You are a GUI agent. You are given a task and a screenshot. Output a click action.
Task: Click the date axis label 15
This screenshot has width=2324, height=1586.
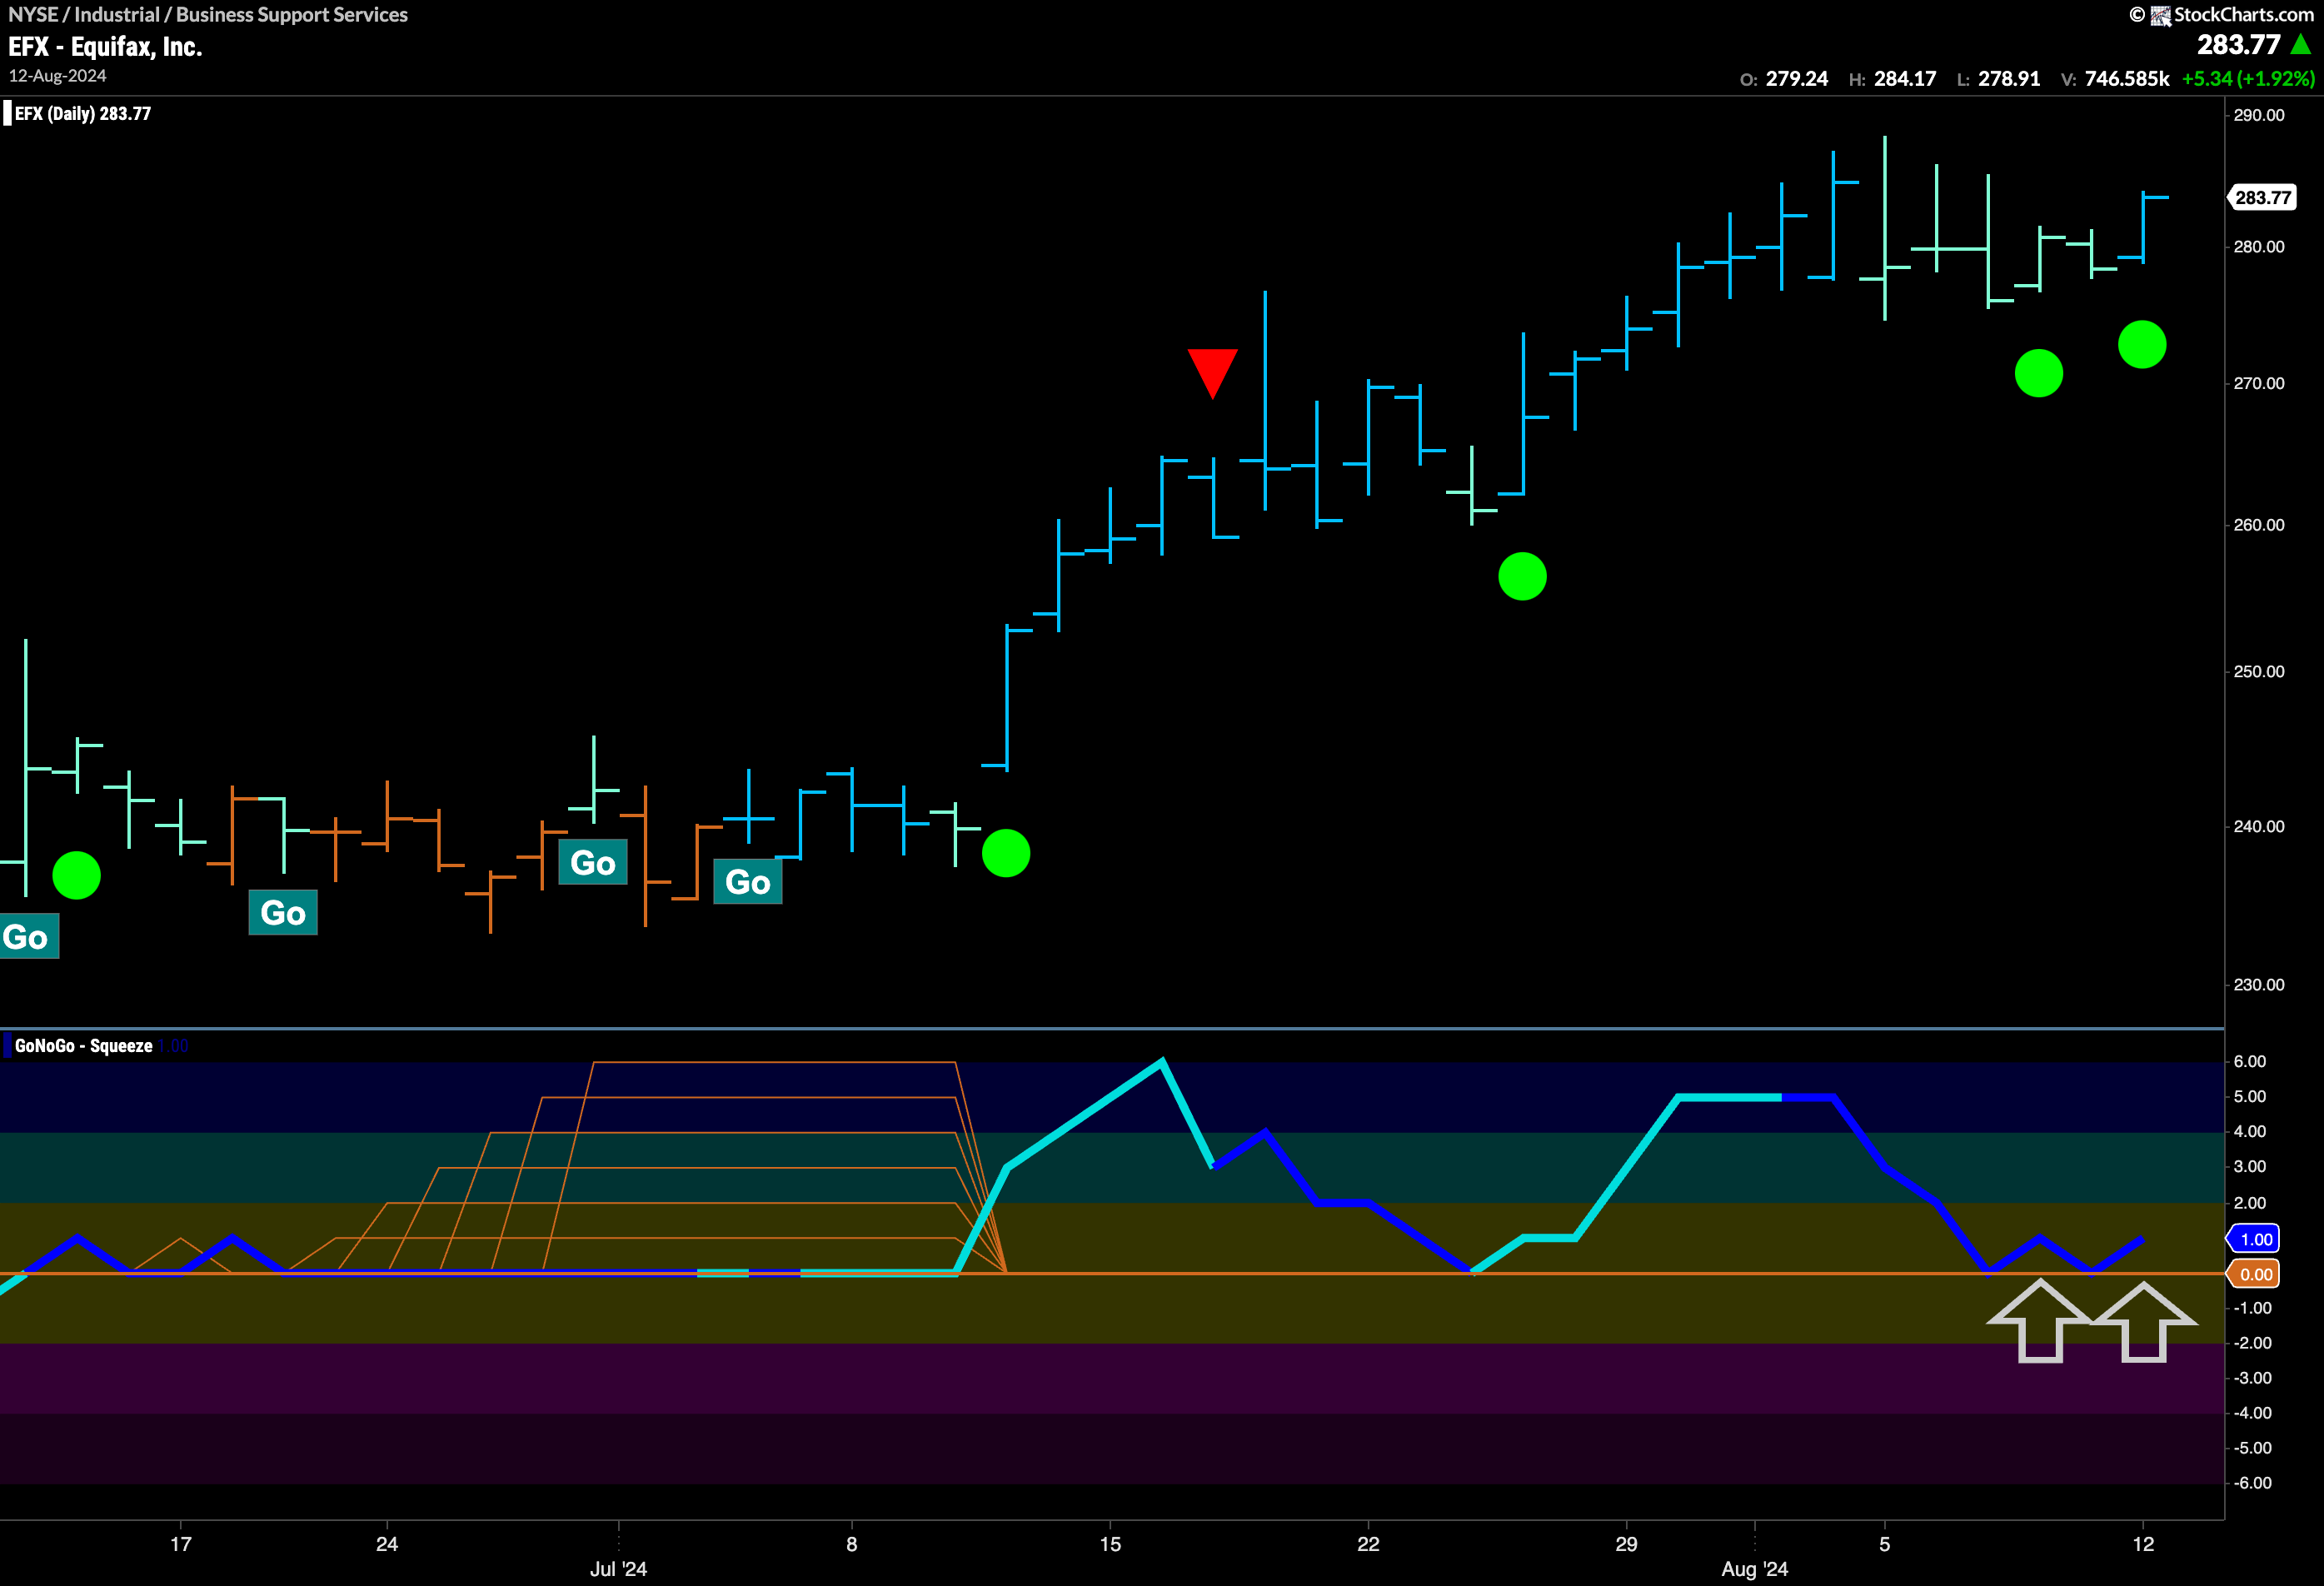[1110, 1544]
